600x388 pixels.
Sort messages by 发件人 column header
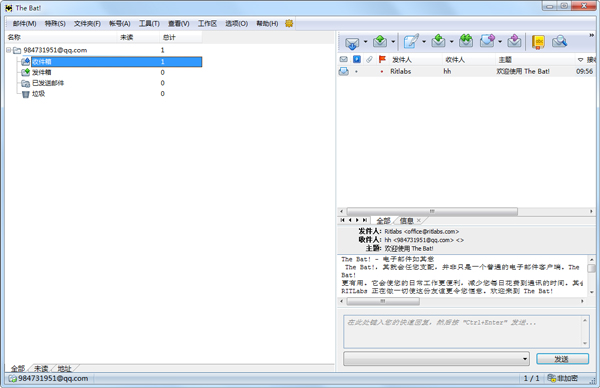(402, 60)
